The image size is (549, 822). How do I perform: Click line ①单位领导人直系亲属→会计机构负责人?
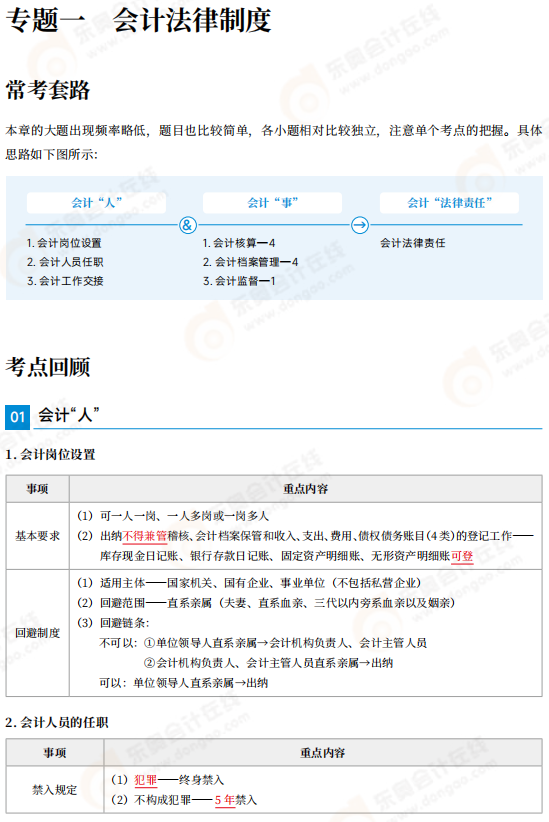point(263,643)
